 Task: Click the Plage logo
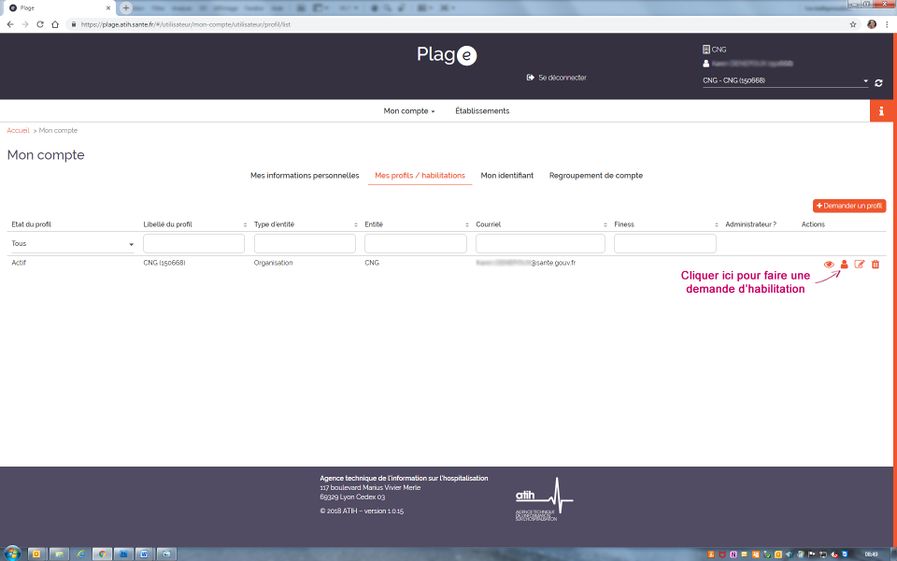coord(447,55)
